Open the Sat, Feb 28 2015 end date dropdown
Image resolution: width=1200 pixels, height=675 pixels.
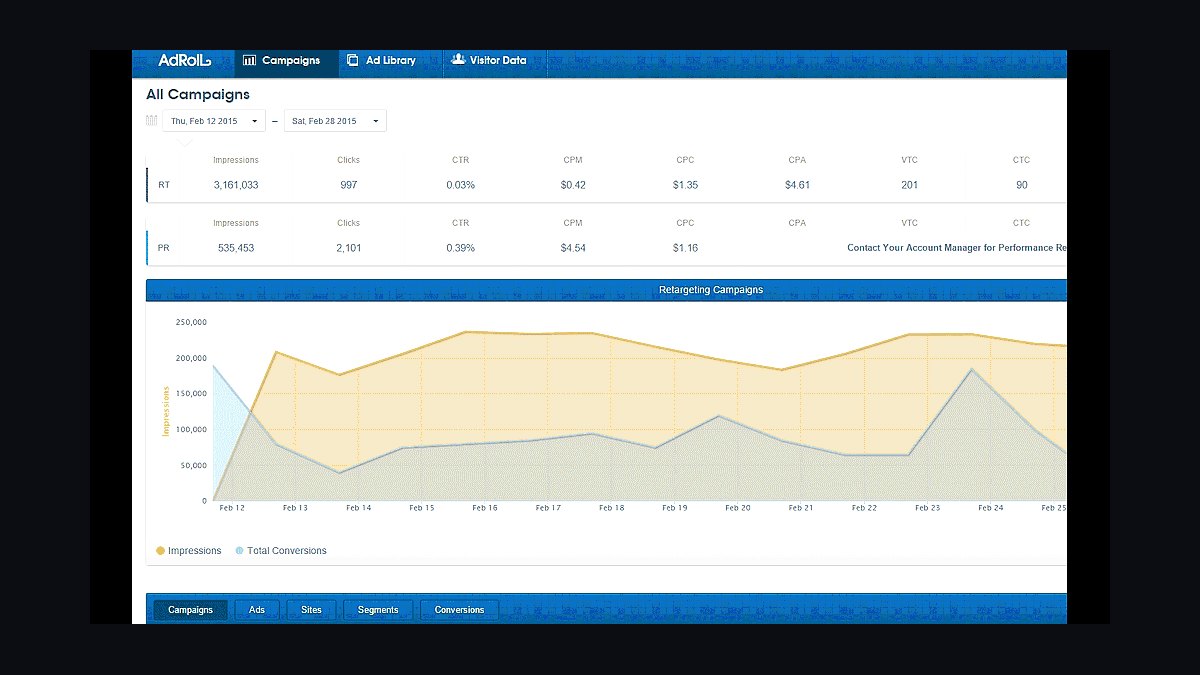point(335,121)
